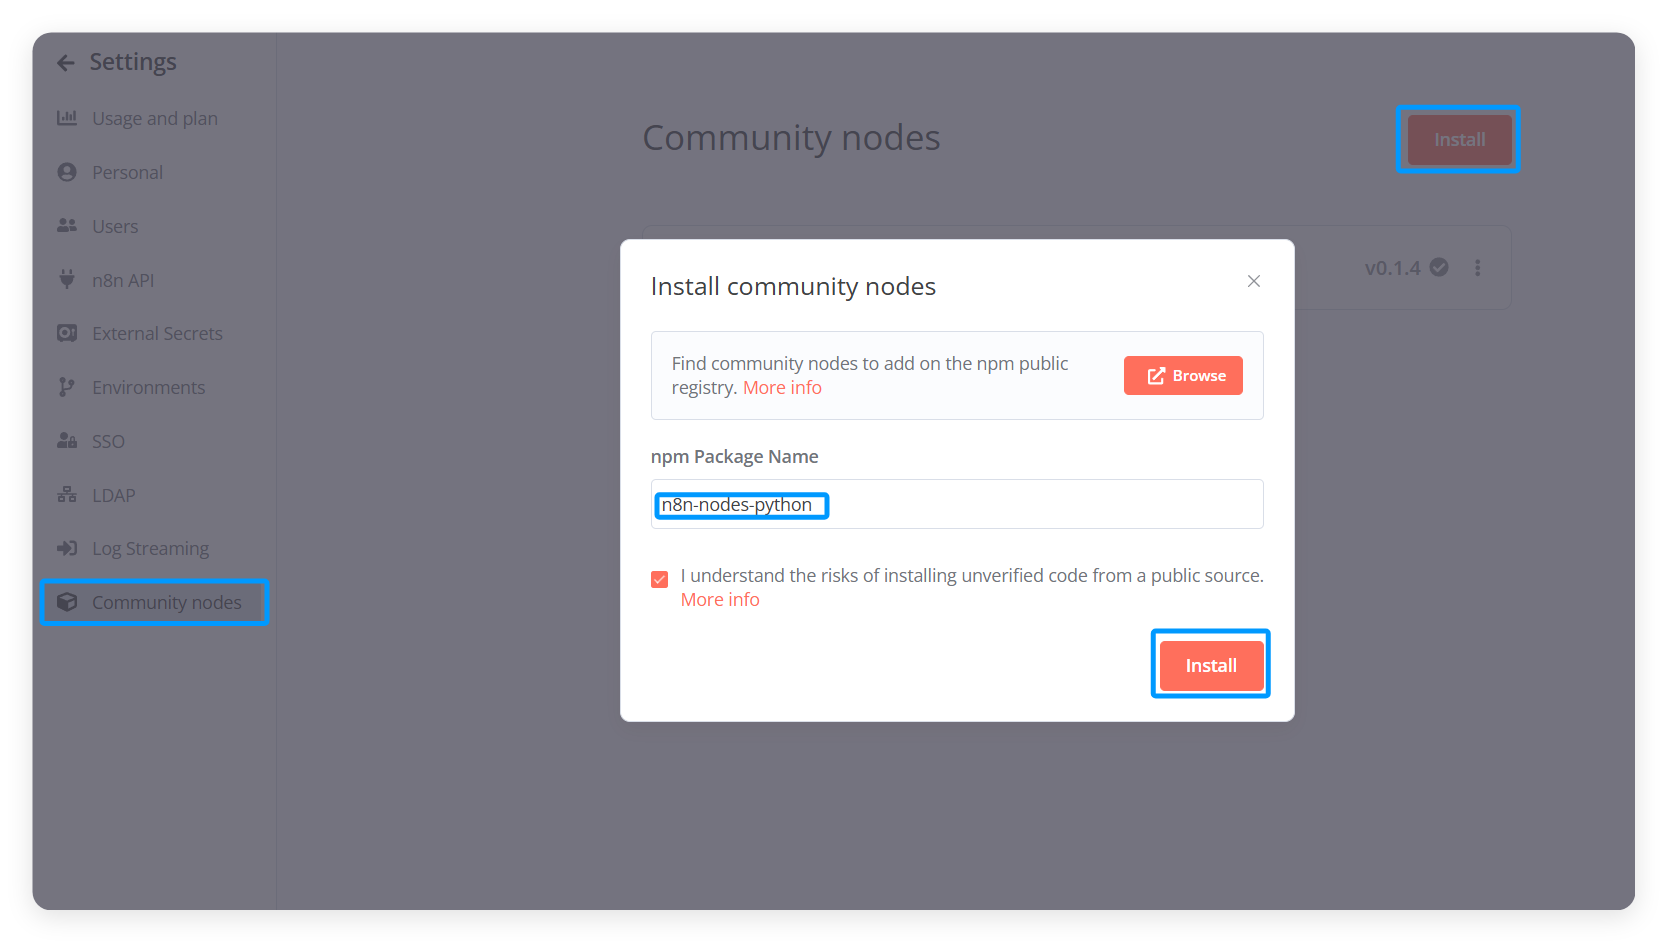Image resolution: width=1667 pixels, height=942 pixels.
Task: Click the v0.1.4 version label
Action: (x=1392, y=268)
